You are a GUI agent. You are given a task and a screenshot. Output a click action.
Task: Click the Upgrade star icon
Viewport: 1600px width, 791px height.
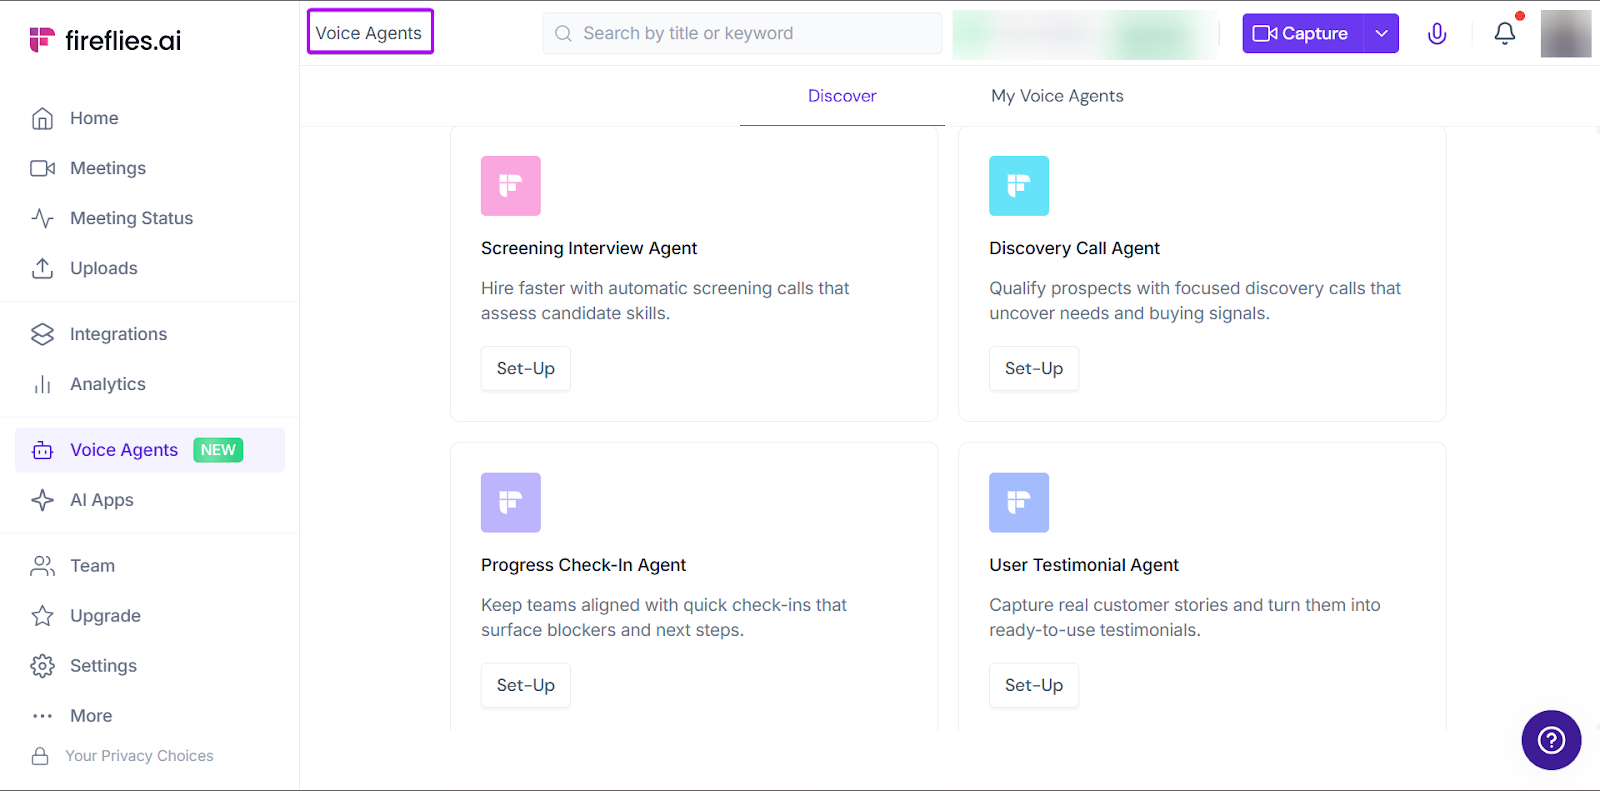[x=42, y=616]
